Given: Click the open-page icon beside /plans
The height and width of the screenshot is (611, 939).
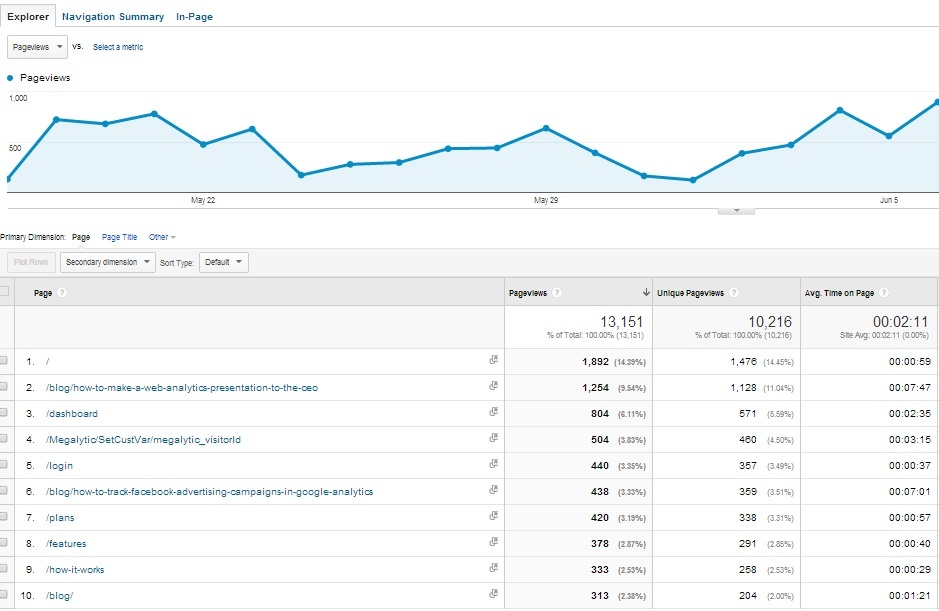Looking at the screenshot, I should coord(493,517).
